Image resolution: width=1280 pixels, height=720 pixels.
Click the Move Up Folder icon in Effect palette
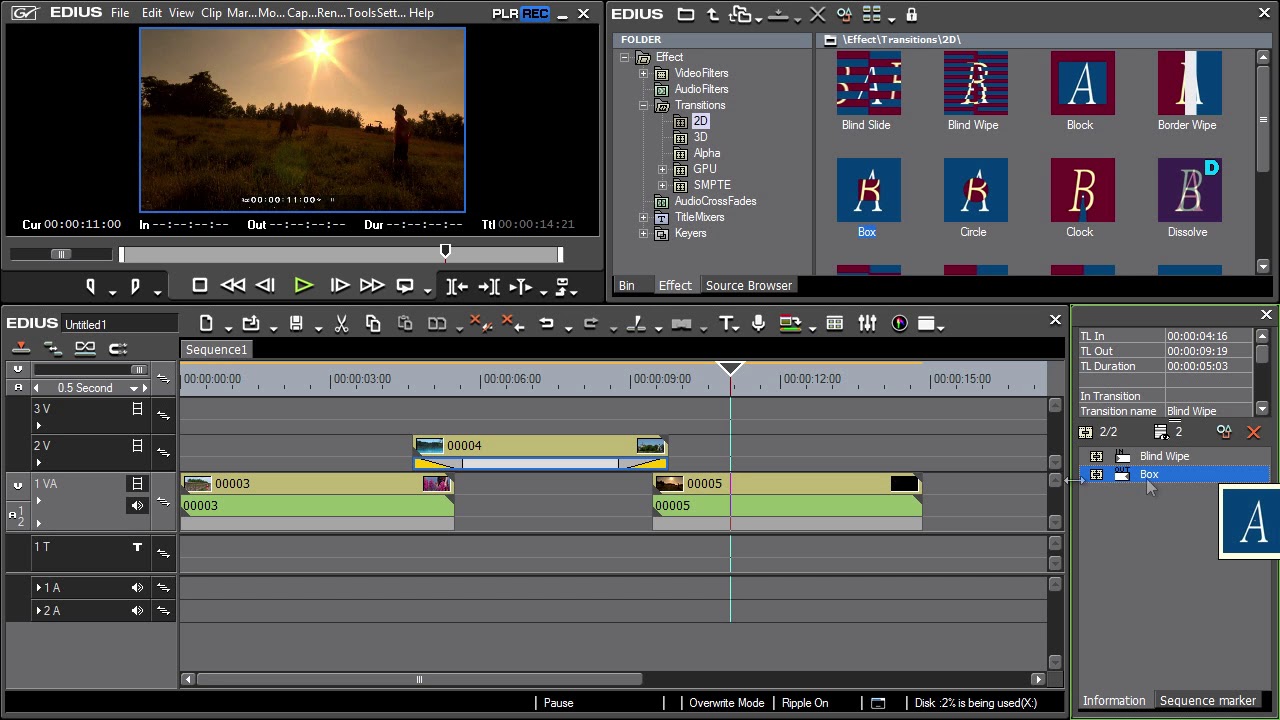click(x=712, y=14)
